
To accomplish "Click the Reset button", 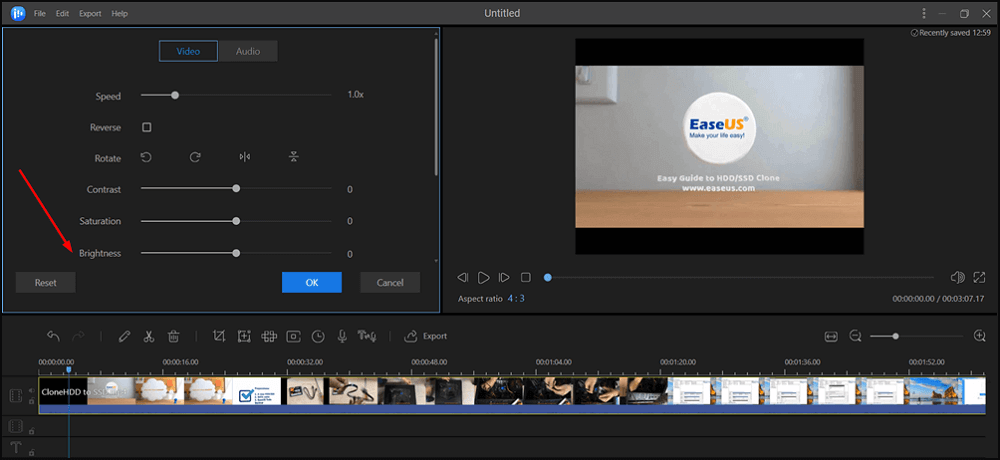I will (x=46, y=283).
